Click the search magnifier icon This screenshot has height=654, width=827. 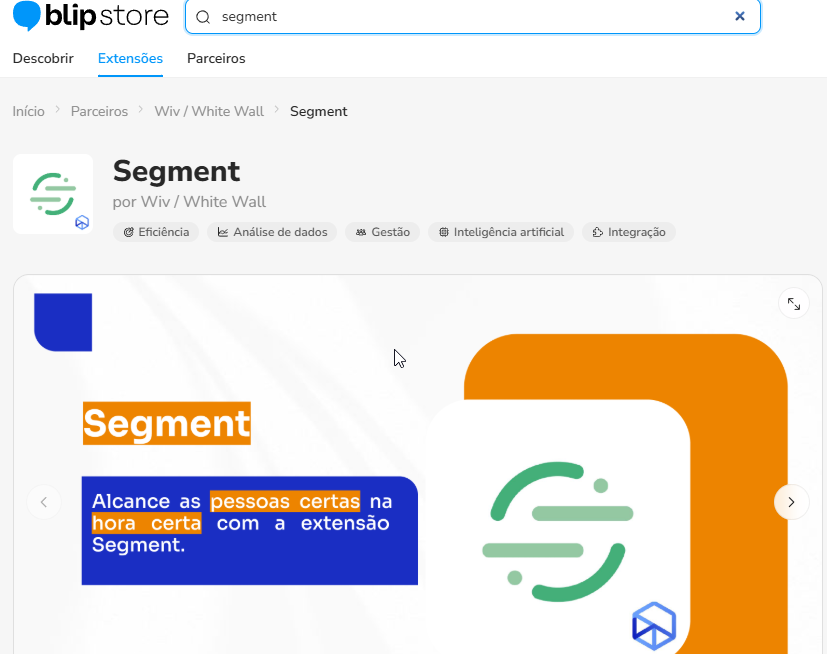click(x=203, y=17)
